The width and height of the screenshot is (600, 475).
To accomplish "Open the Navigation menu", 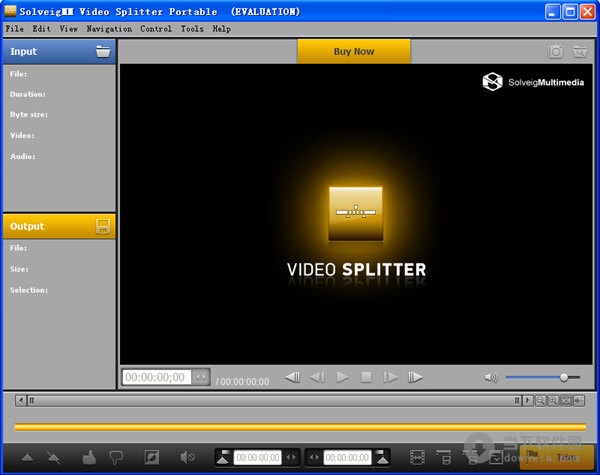I will click(x=109, y=29).
